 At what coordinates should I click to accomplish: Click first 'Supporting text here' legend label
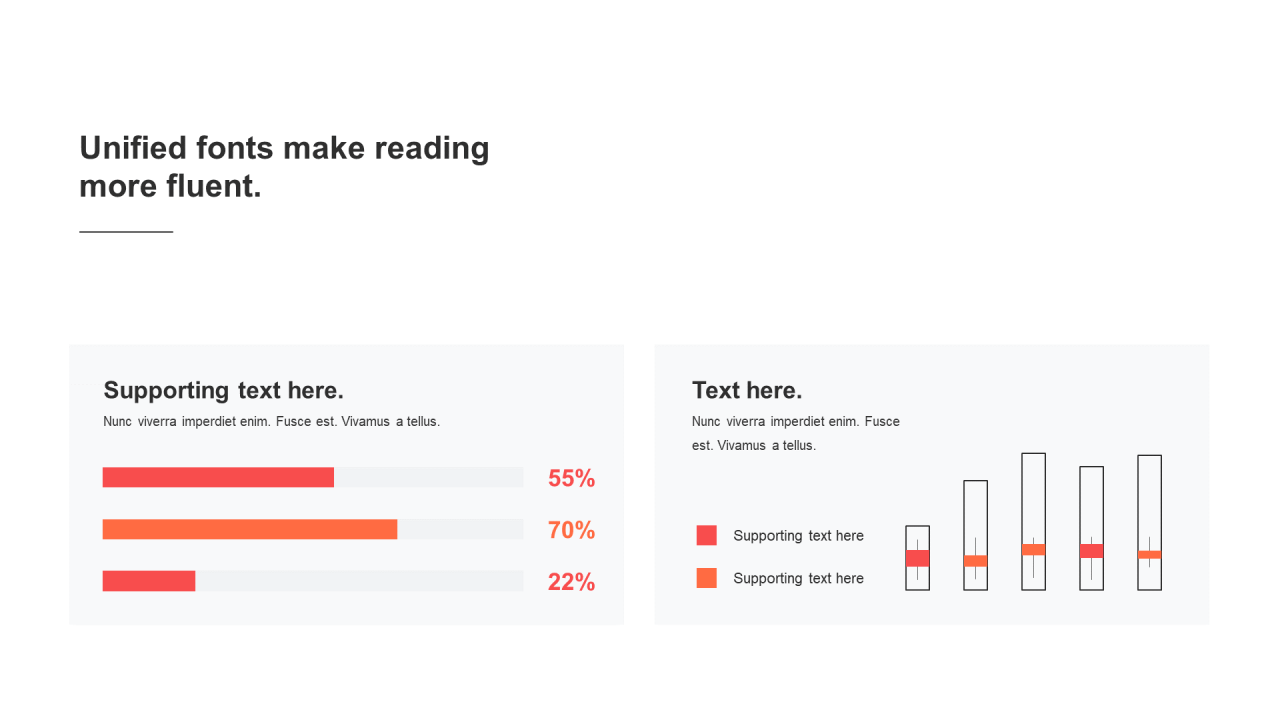798,536
